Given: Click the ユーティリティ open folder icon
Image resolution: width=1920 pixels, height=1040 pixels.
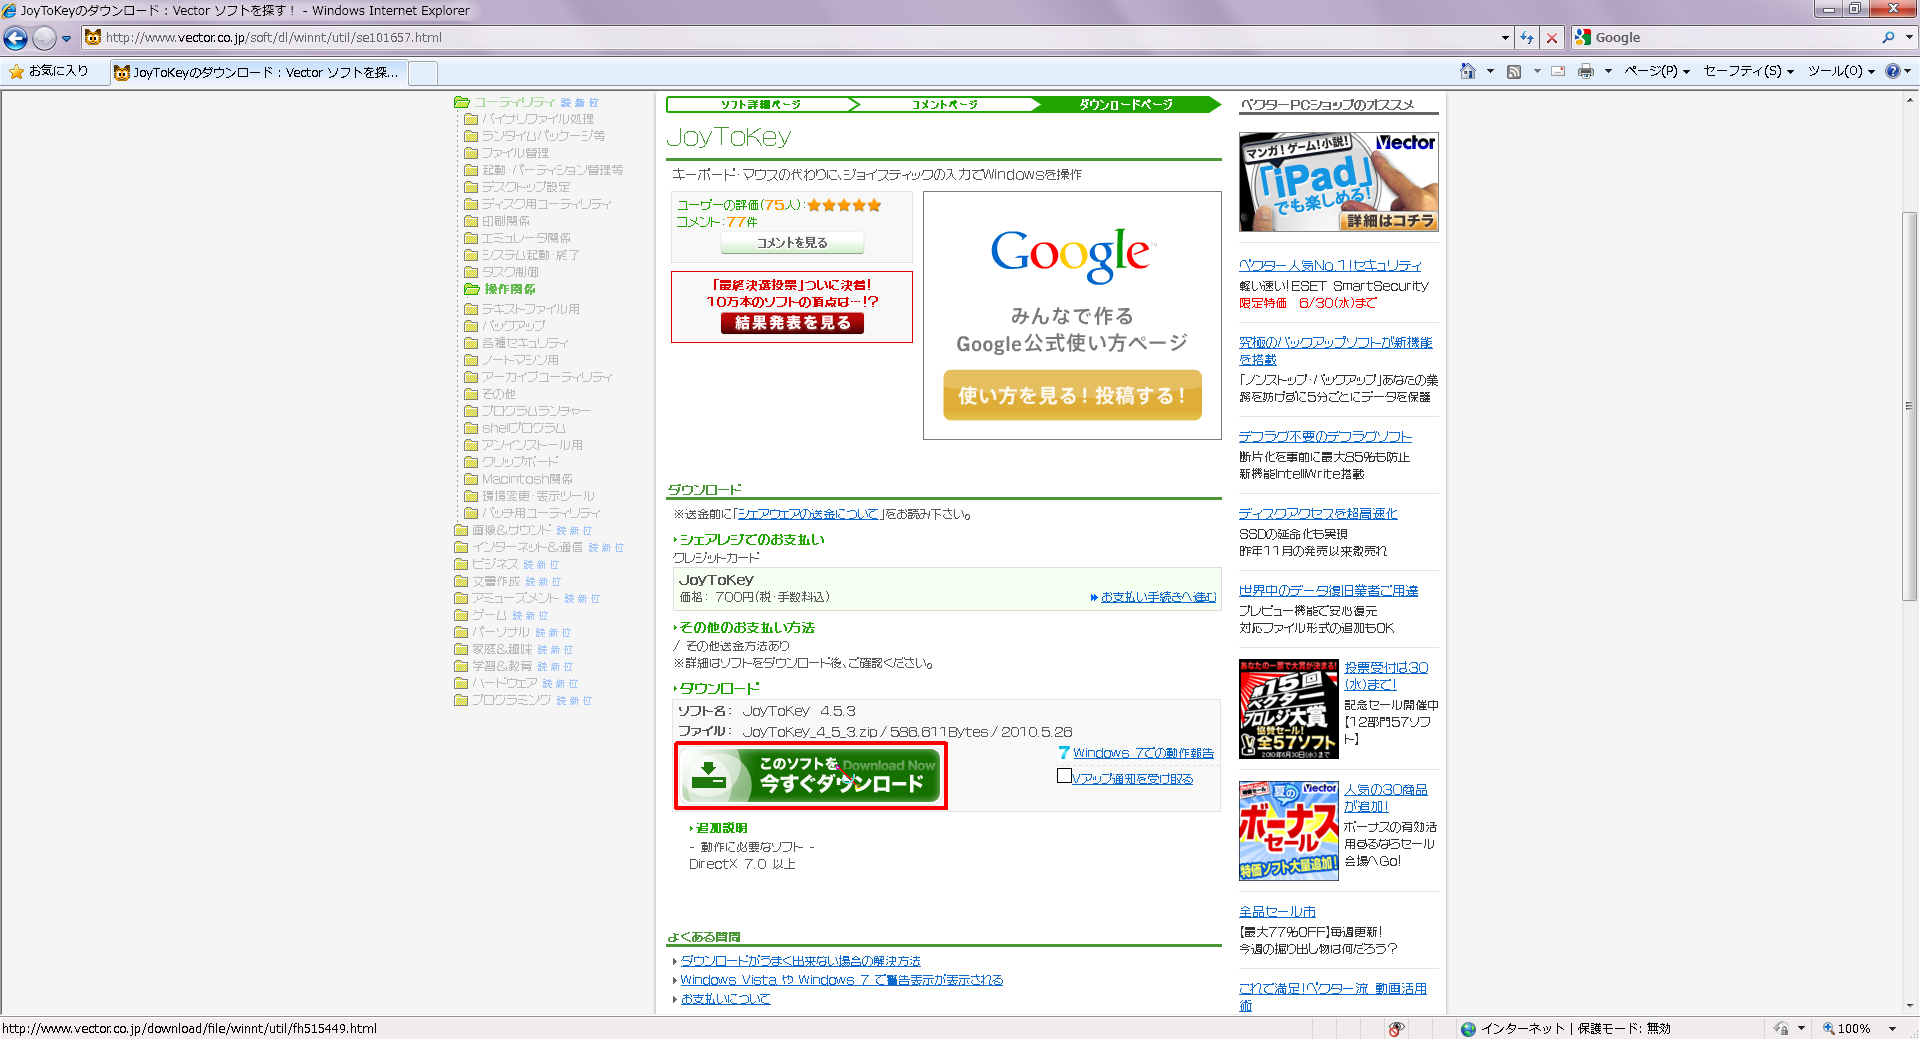Looking at the screenshot, I should 461,102.
